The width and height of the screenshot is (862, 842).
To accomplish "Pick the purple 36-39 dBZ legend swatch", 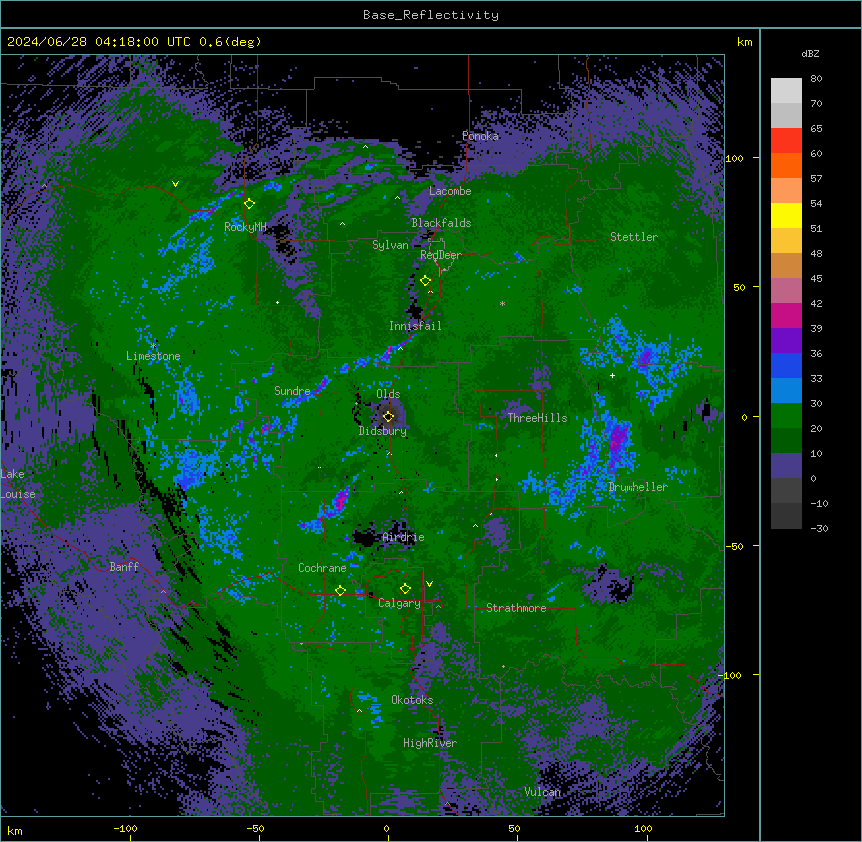I will click(786, 341).
